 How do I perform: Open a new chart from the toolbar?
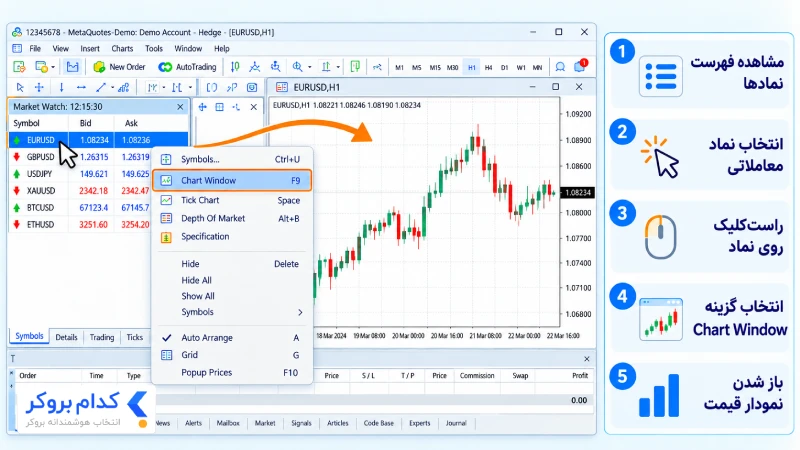click(19, 67)
